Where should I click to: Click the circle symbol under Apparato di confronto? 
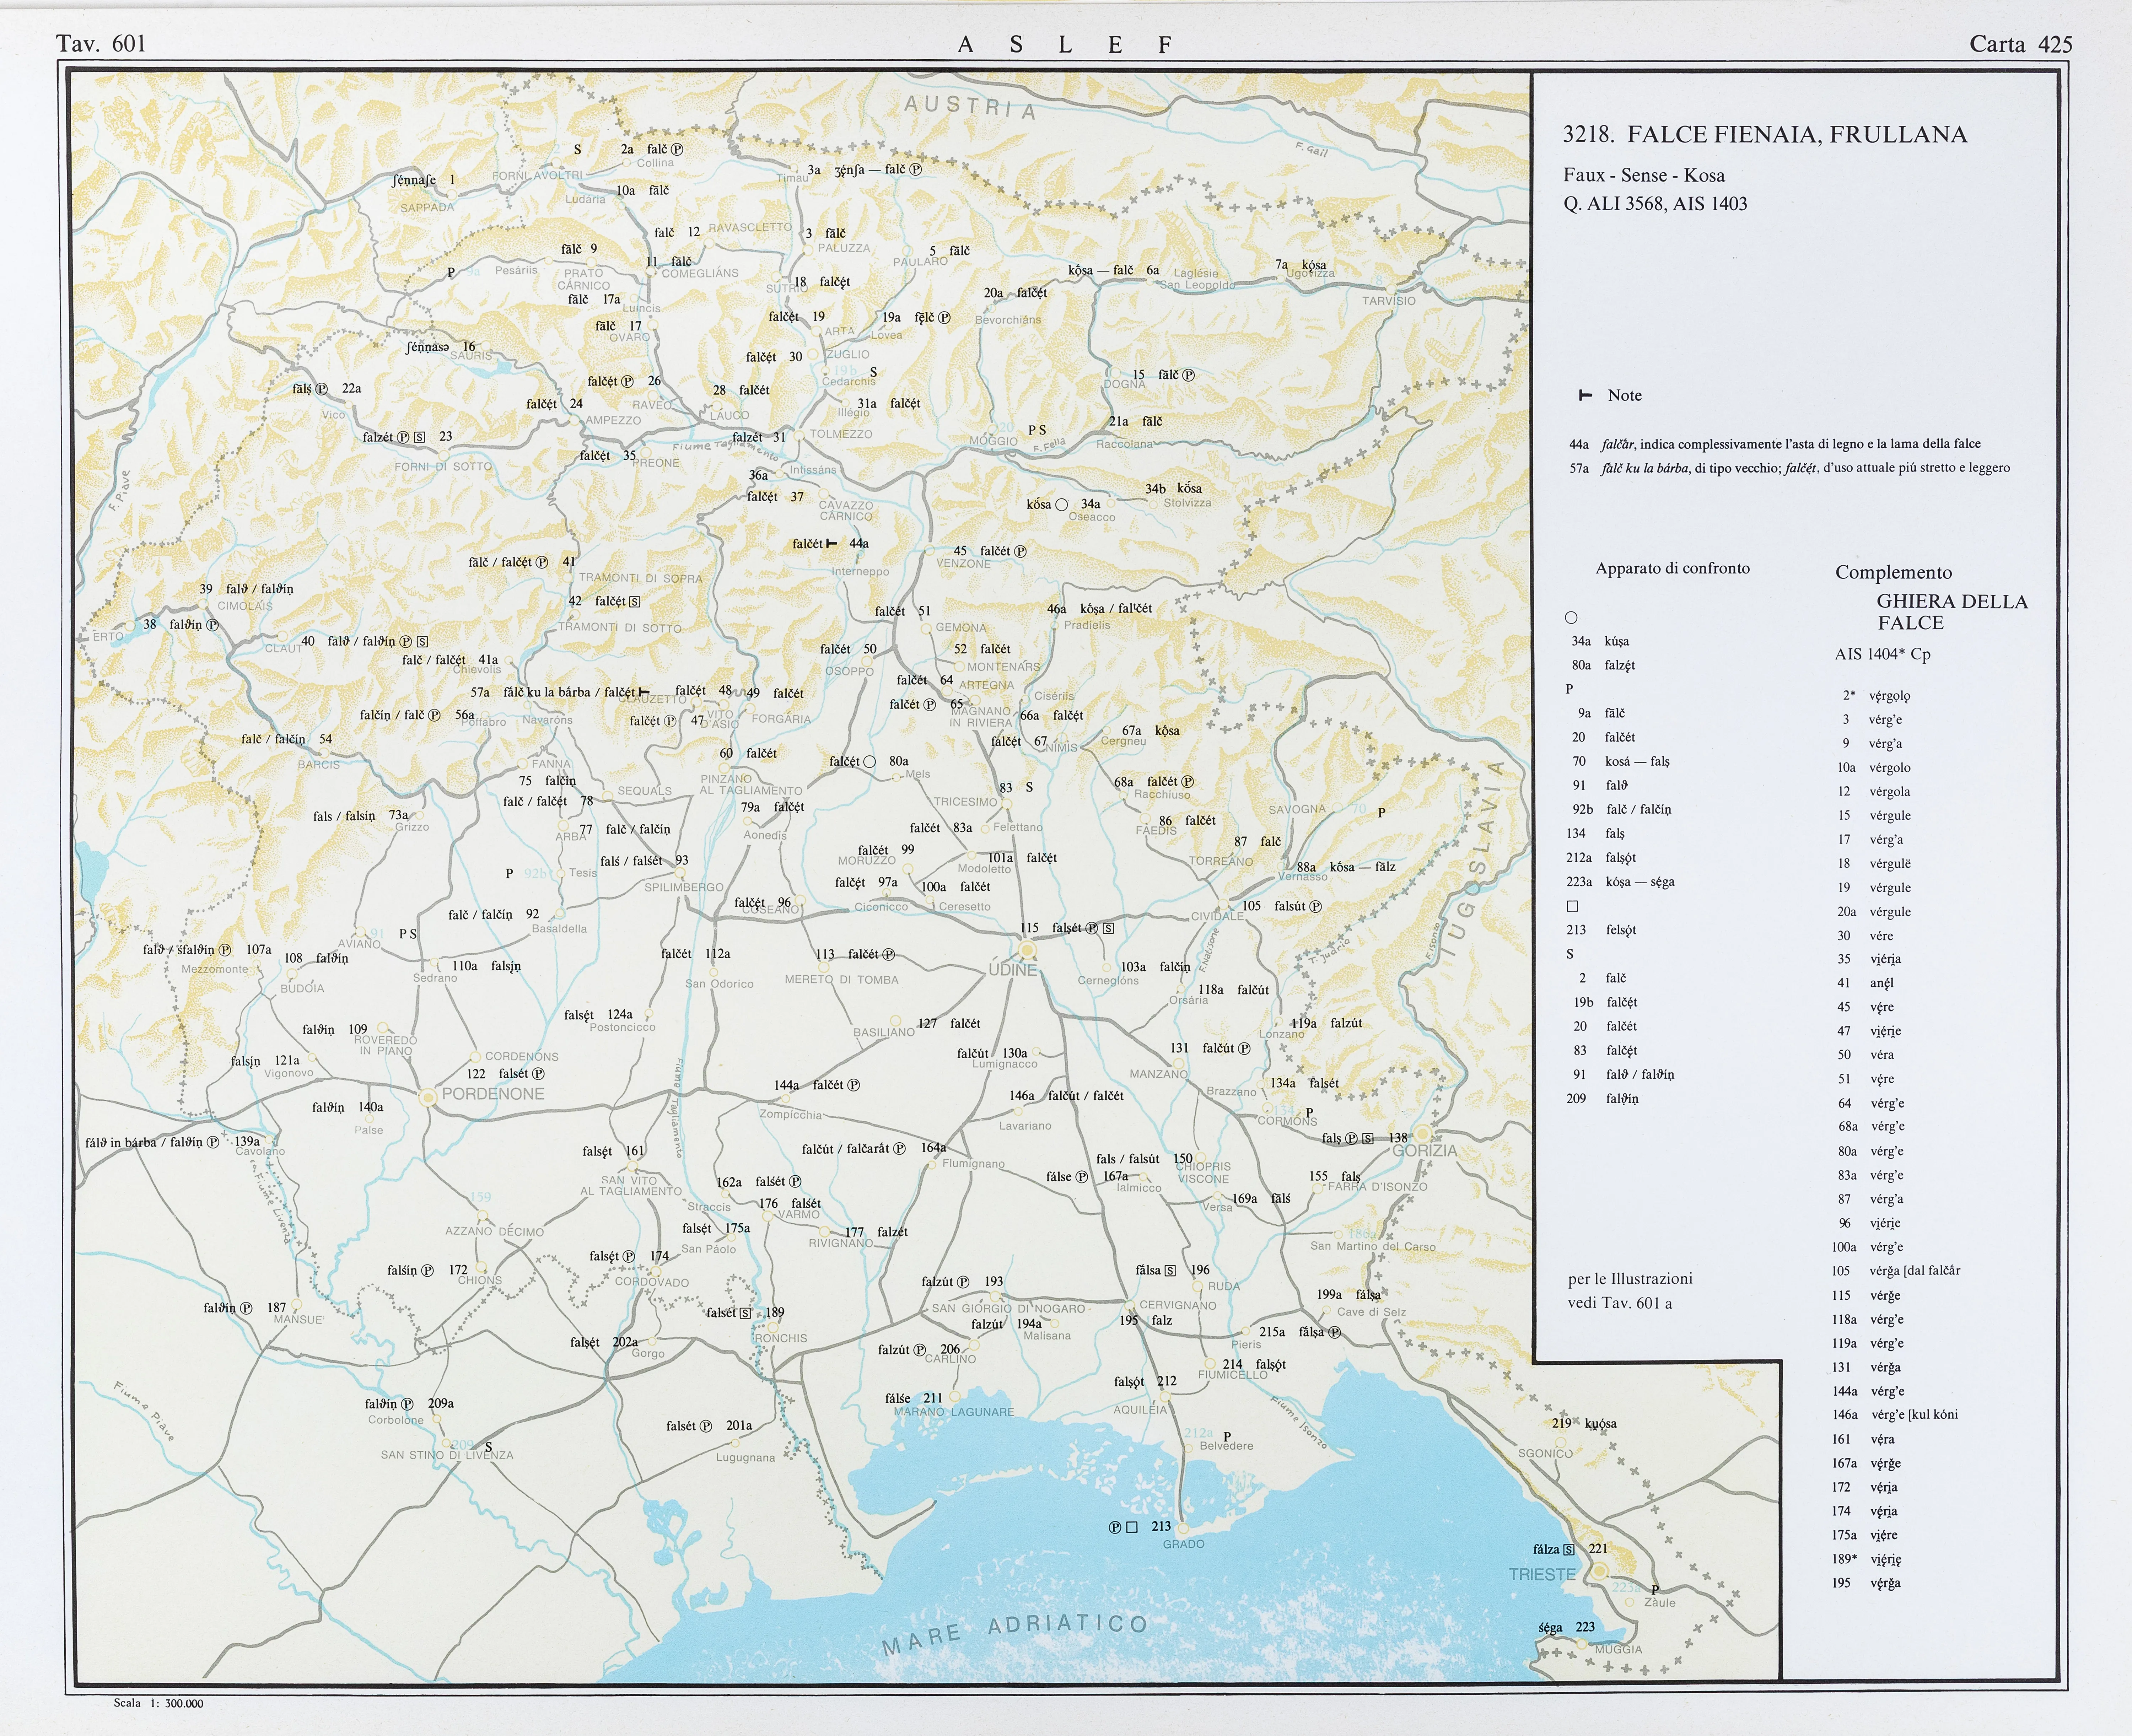[x=1571, y=618]
